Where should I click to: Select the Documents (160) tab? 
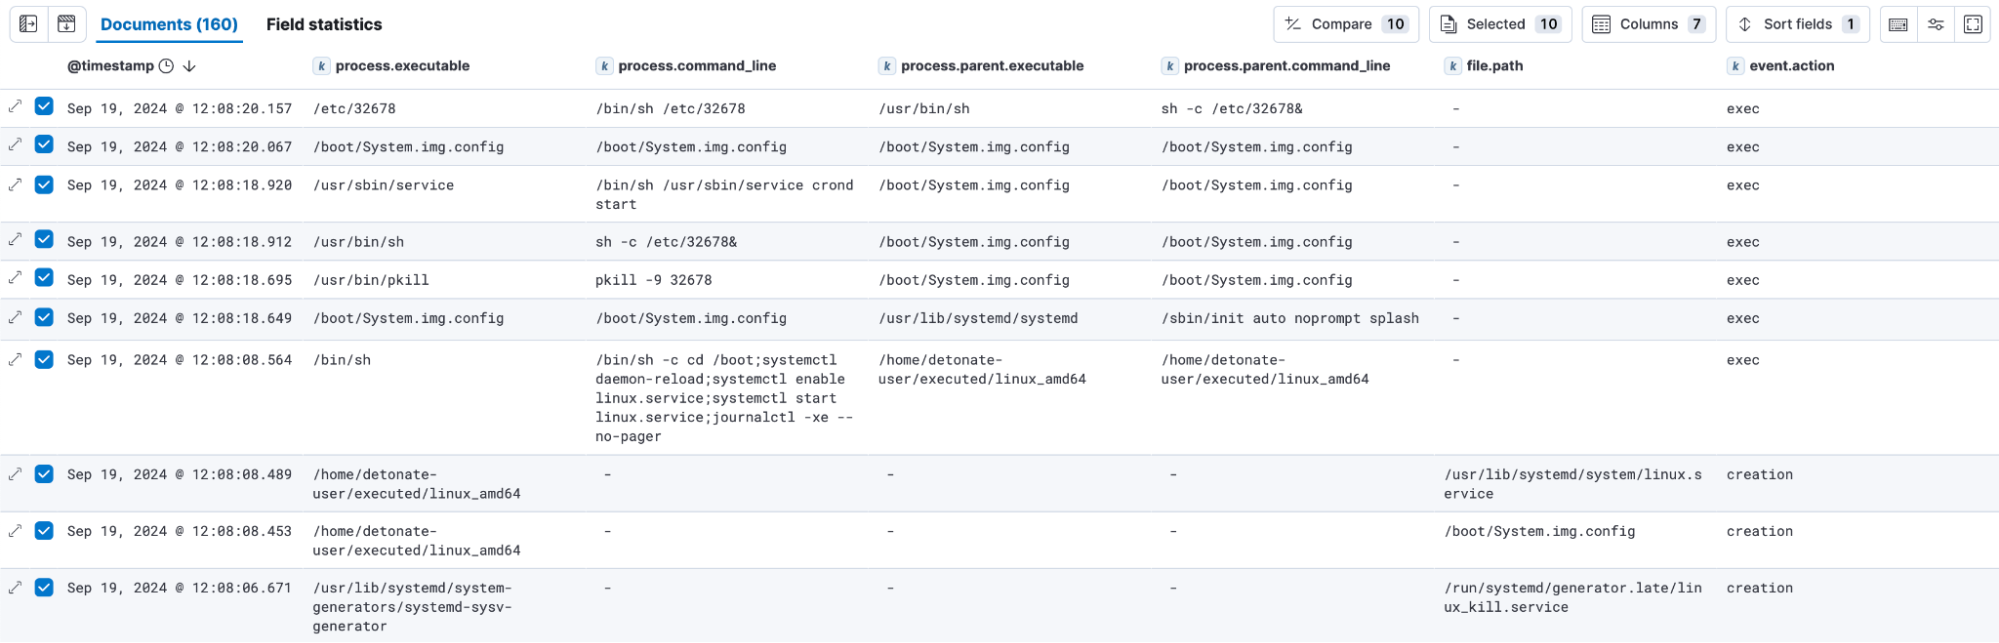pyautogui.click(x=169, y=24)
